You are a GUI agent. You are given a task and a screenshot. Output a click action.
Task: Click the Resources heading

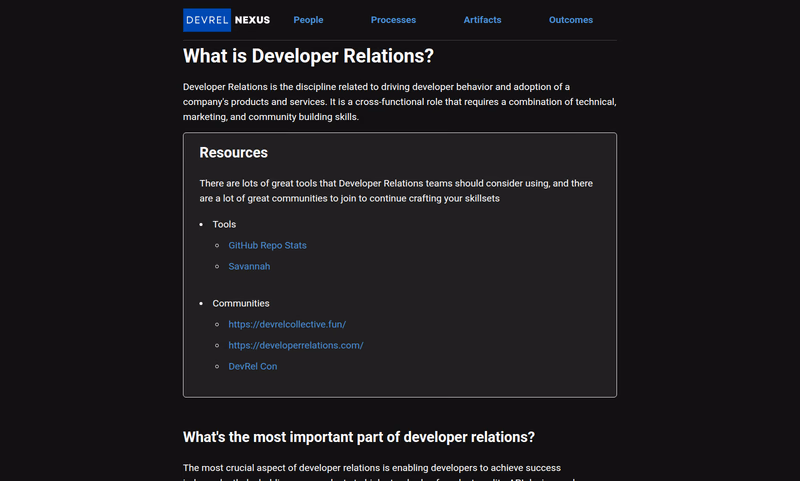[x=233, y=153]
